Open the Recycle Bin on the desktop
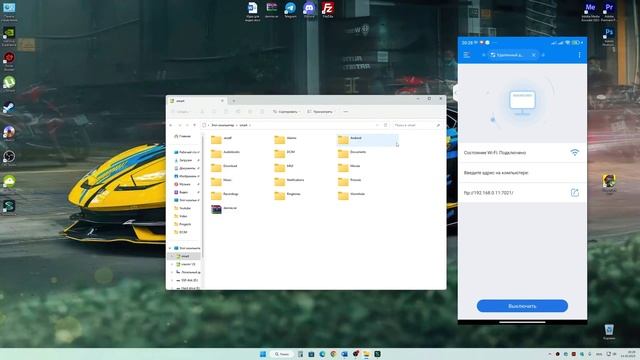The image size is (640, 360). [x=609, y=331]
